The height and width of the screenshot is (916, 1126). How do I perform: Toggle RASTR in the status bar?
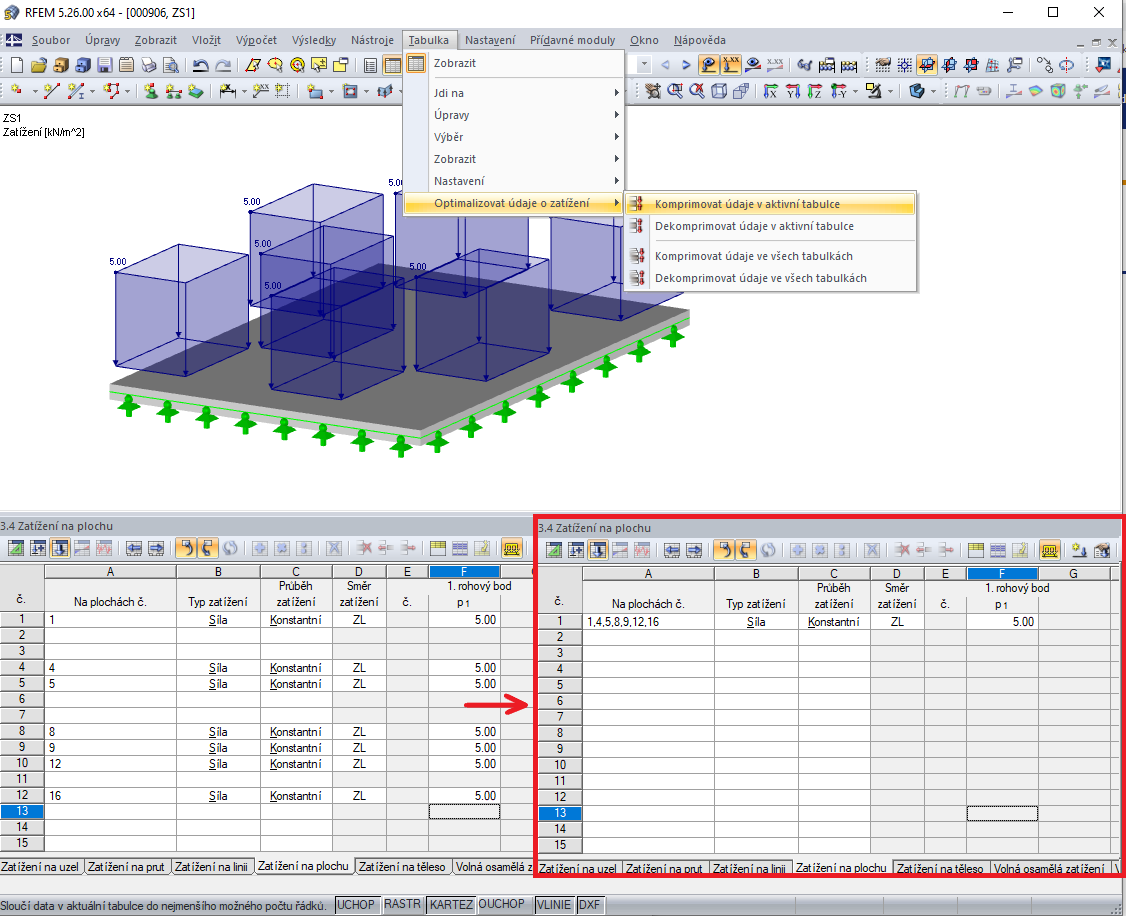tap(402, 905)
